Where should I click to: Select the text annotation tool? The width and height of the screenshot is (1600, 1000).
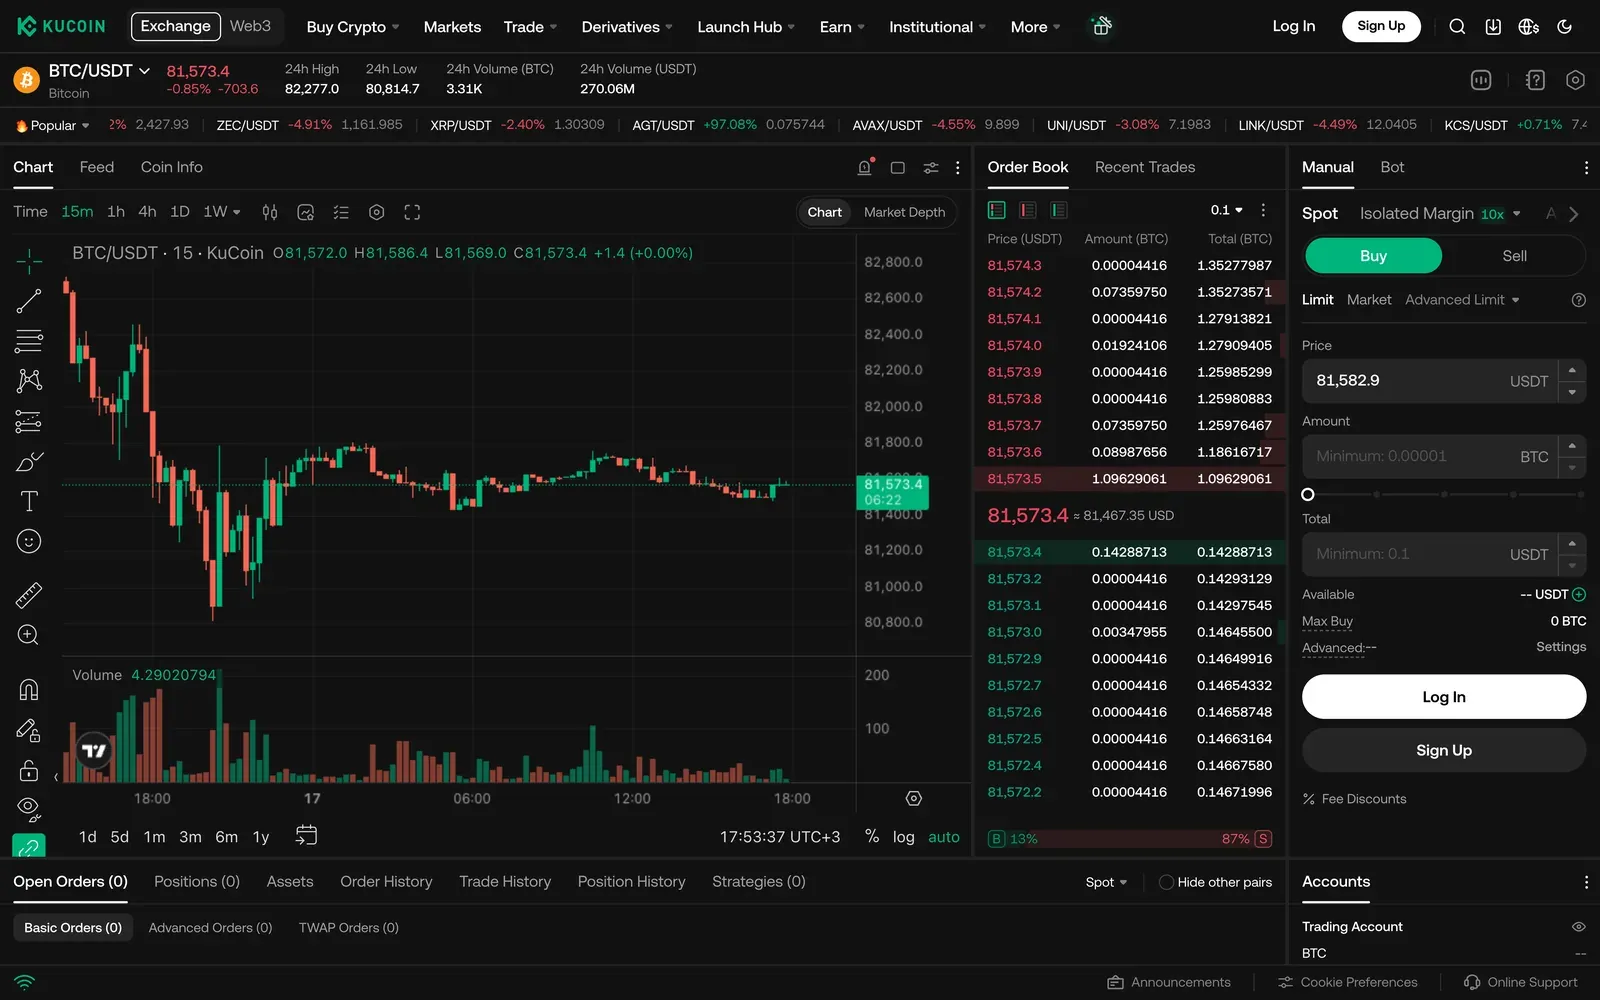[x=29, y=501]
